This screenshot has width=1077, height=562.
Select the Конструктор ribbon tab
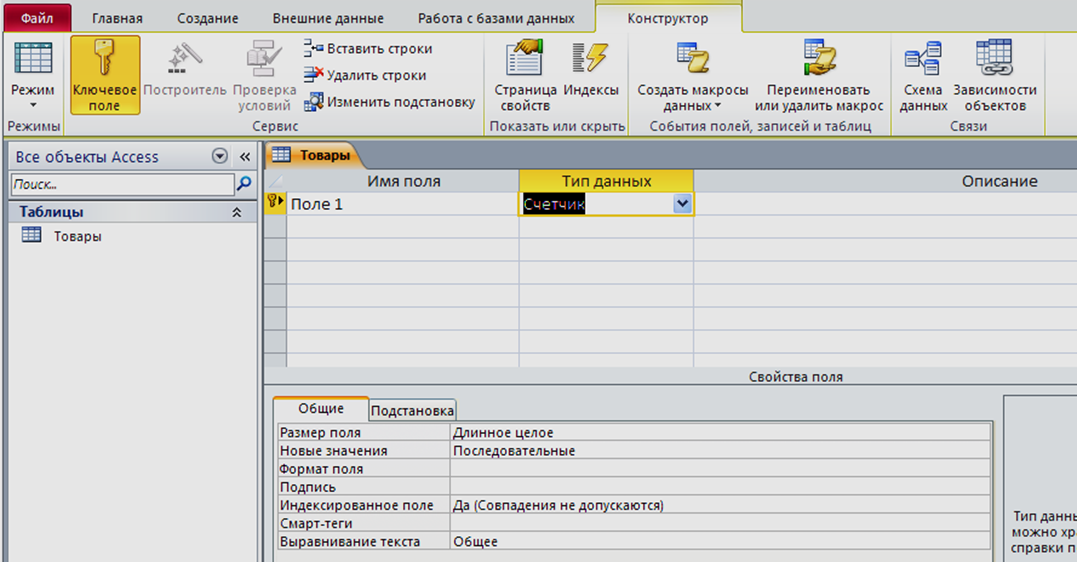(668, 19)
